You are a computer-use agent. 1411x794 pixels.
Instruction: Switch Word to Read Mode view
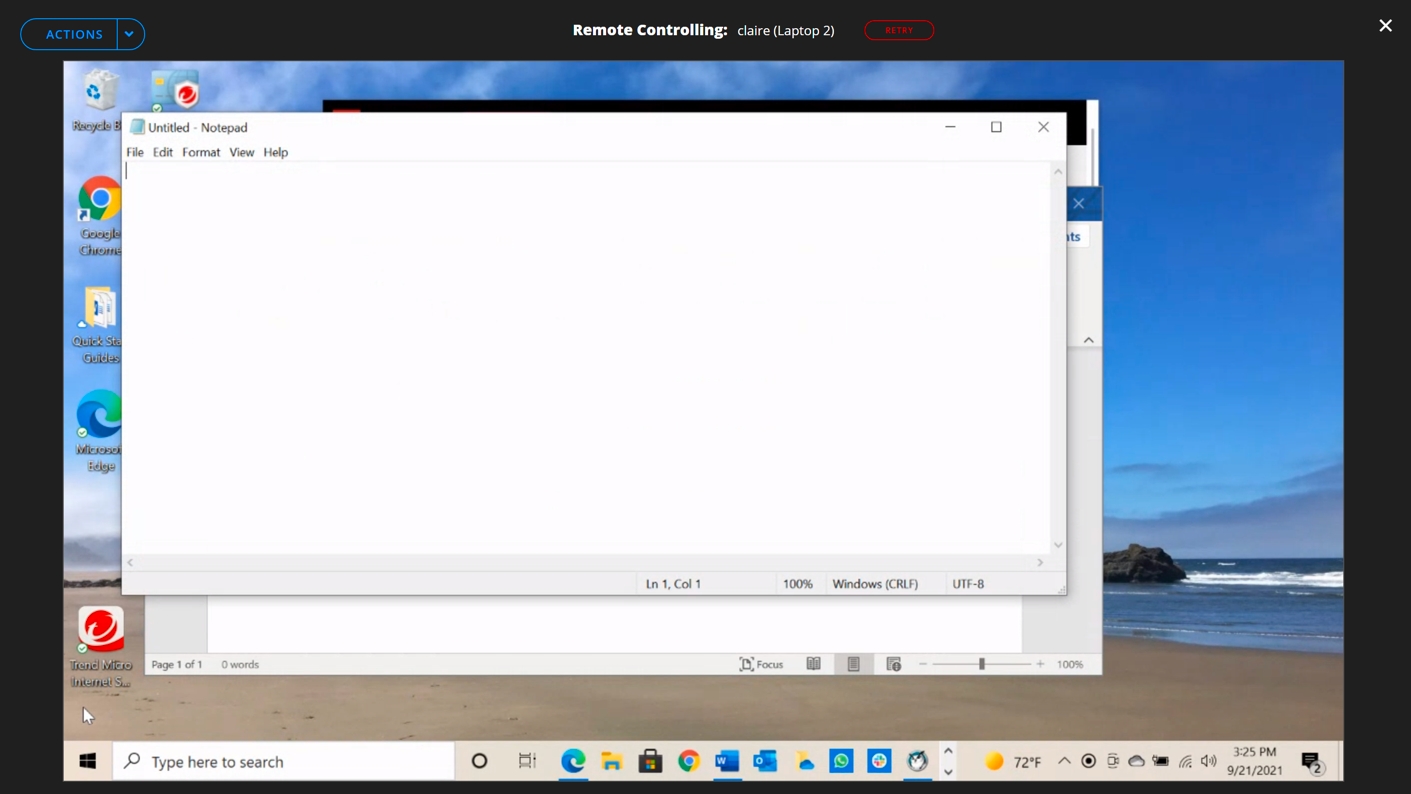(x=814, y=664)
